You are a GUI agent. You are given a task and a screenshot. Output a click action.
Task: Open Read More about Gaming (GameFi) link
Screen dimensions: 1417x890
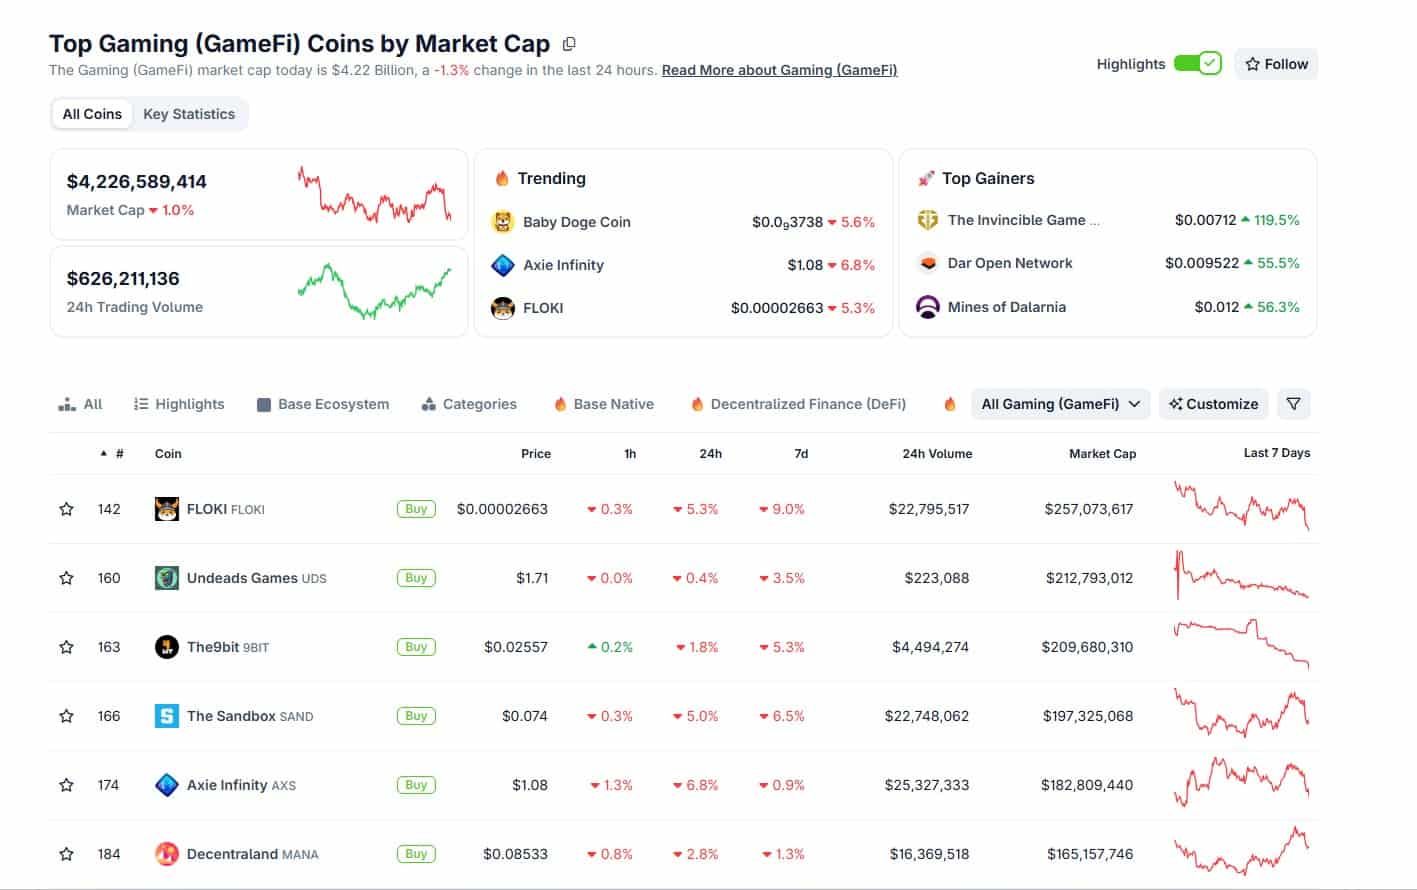tap(779, 70)
